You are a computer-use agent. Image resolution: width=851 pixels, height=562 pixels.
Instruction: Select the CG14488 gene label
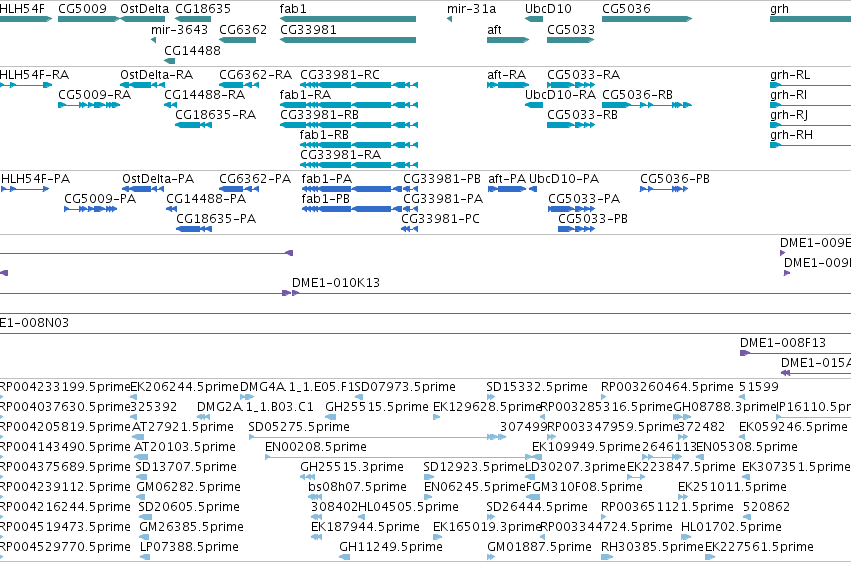tap(192, 50)
